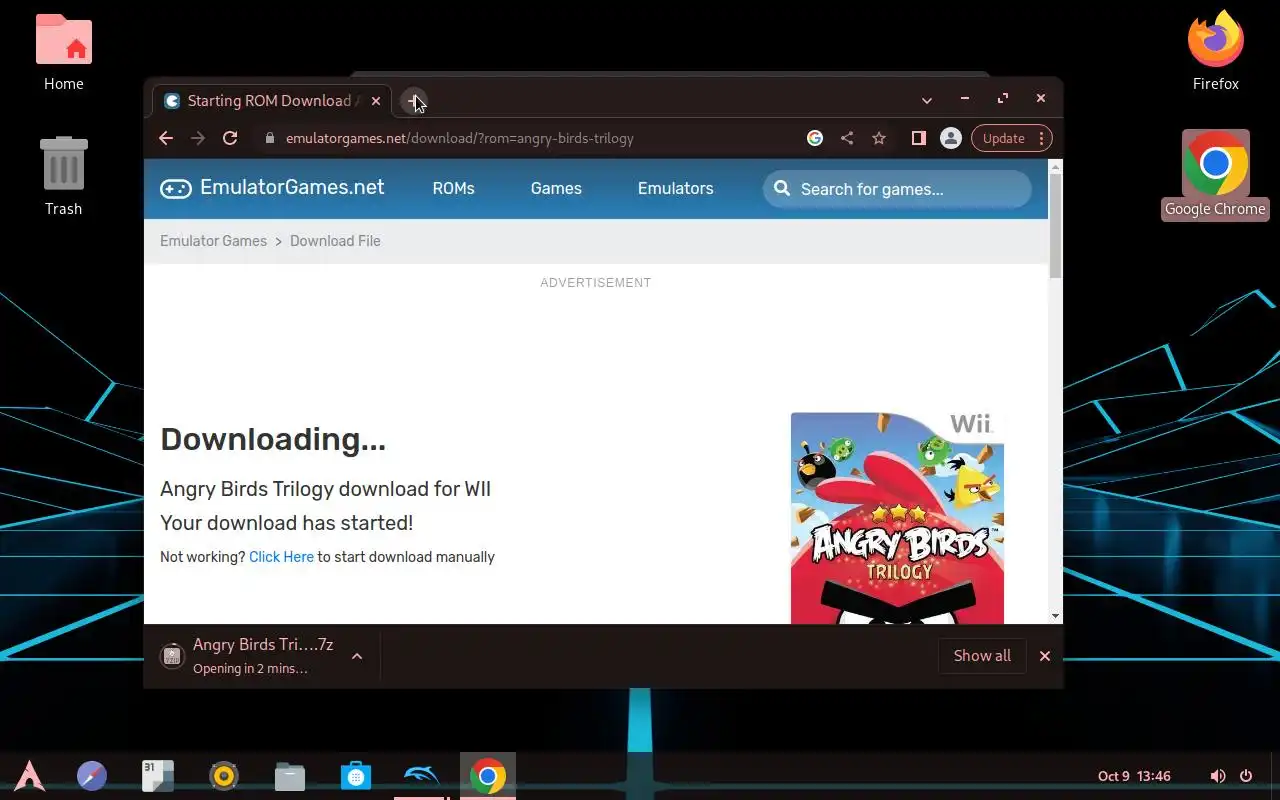Image resolution: width=1280 pixels, height=800 pixels.
Task: Go to Emulator Games breadcrumb
Action: point(213,241)
